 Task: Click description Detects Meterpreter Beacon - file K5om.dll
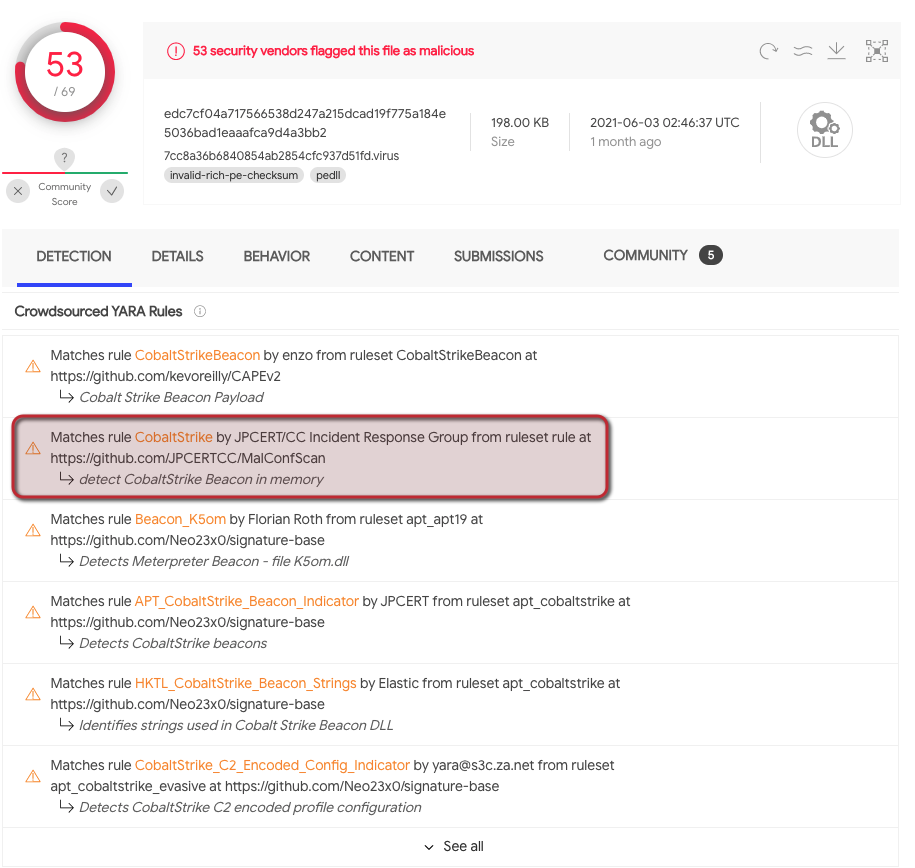point(214,562)
